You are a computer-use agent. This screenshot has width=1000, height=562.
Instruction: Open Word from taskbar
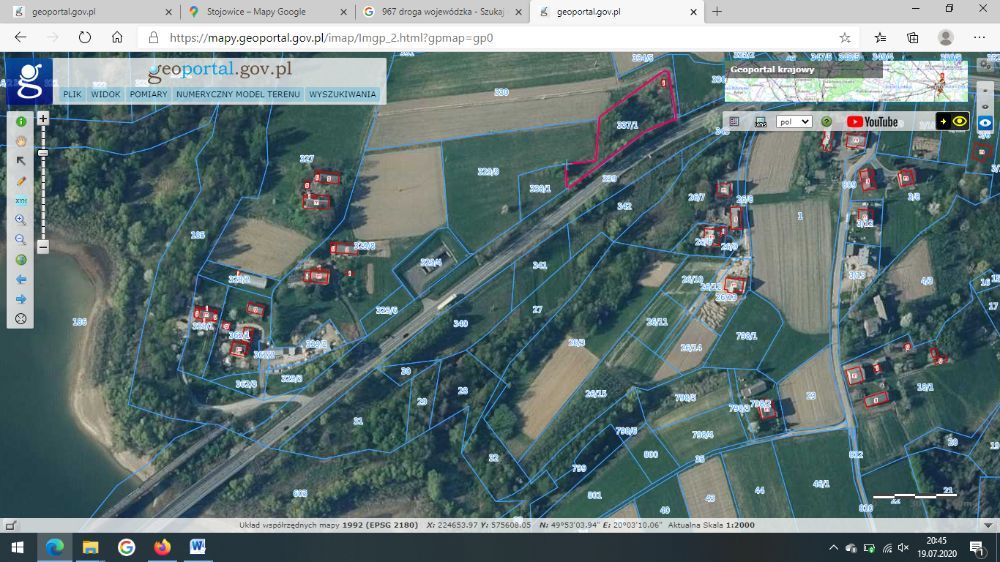click(x=198, y=547)
